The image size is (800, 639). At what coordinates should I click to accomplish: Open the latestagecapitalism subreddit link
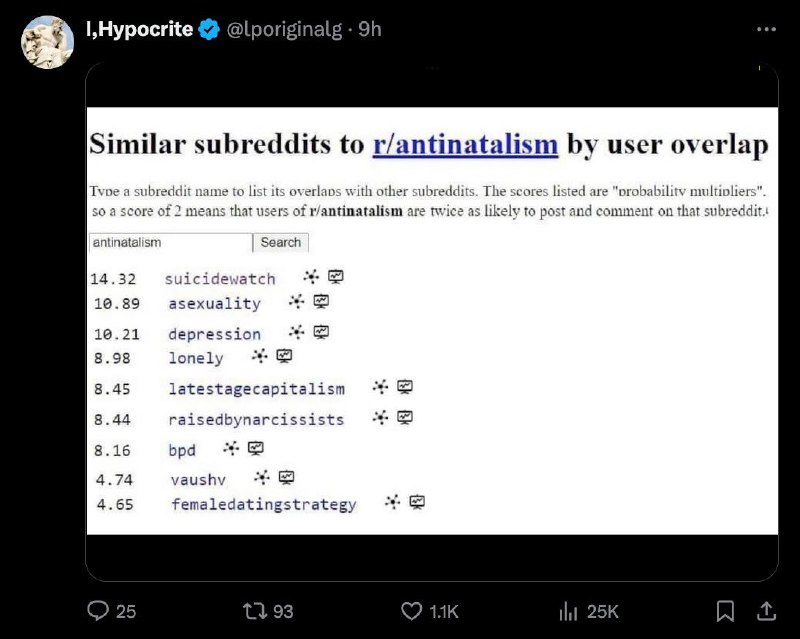tap(257, 389)
